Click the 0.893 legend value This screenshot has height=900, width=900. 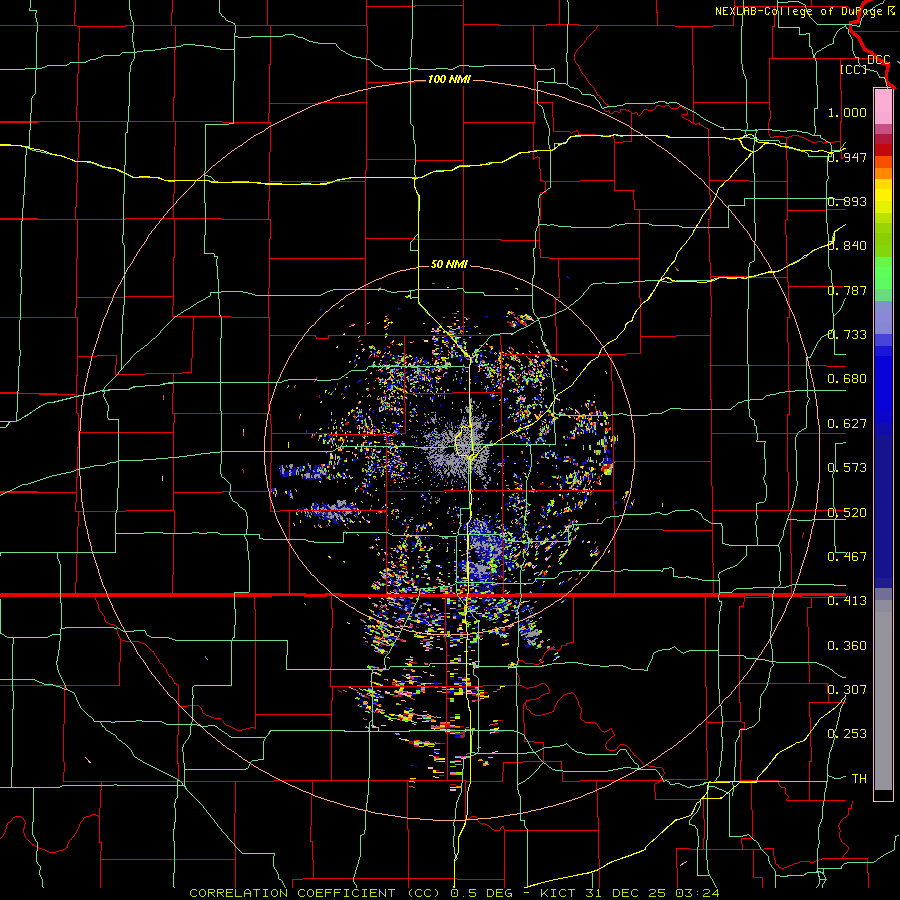tap(847, 201)
